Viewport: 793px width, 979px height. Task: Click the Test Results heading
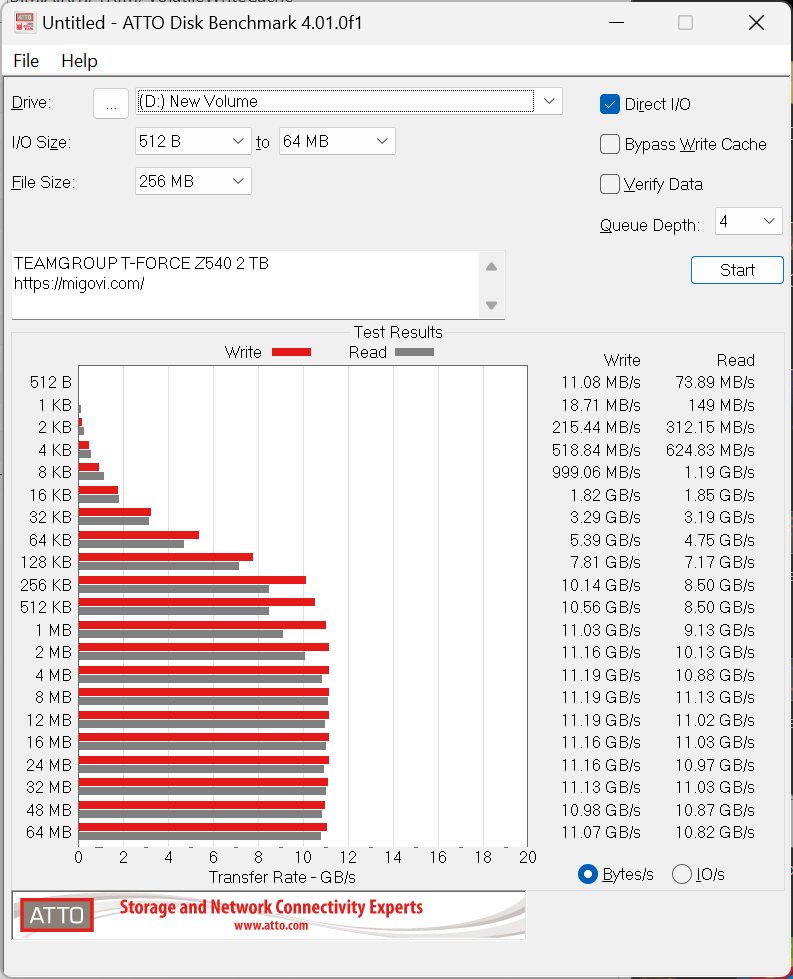[x=398, y=332]
